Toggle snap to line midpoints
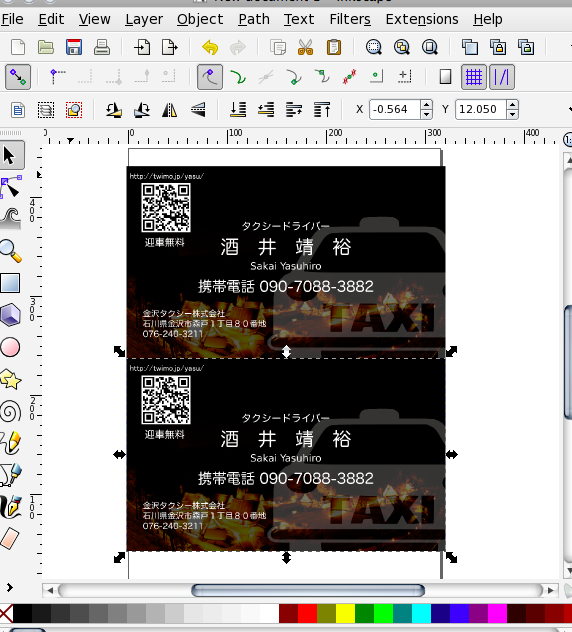Image resolution: width=572 pixels, height=632 pixels. [349, 77]
